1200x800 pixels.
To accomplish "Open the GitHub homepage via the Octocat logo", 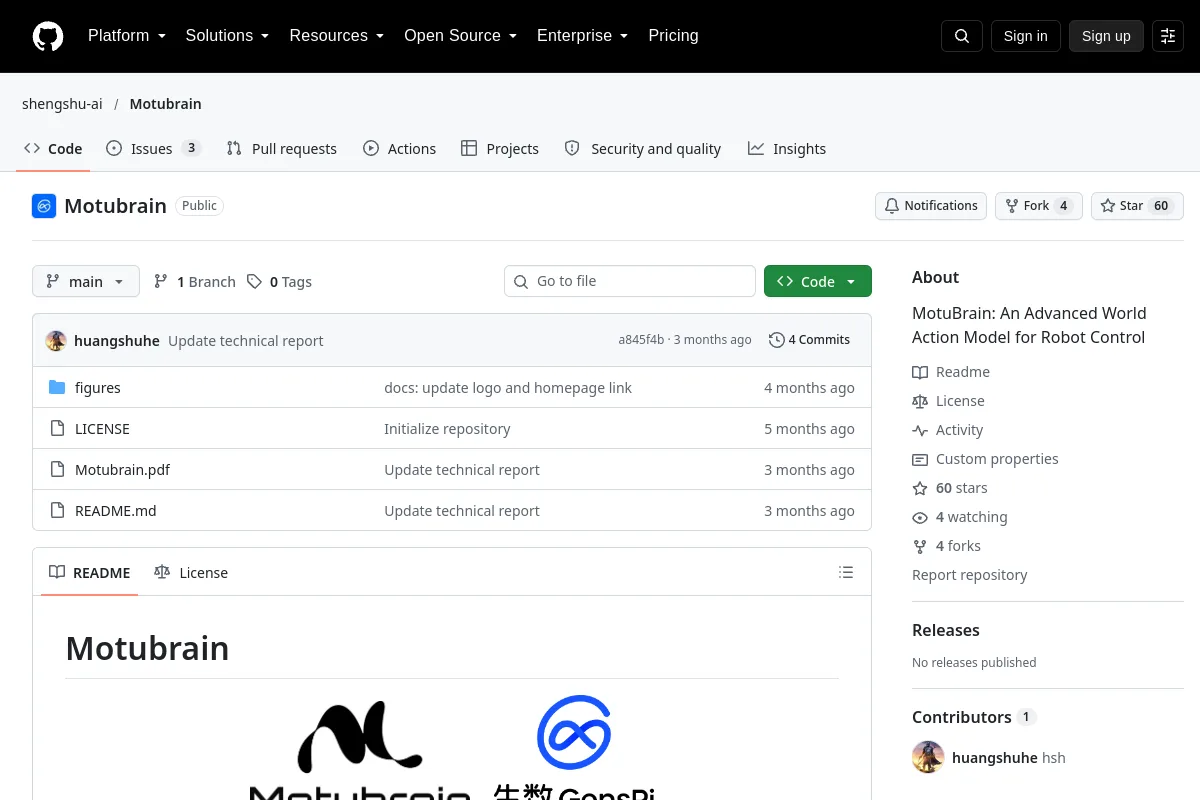I will pos(48,36).
